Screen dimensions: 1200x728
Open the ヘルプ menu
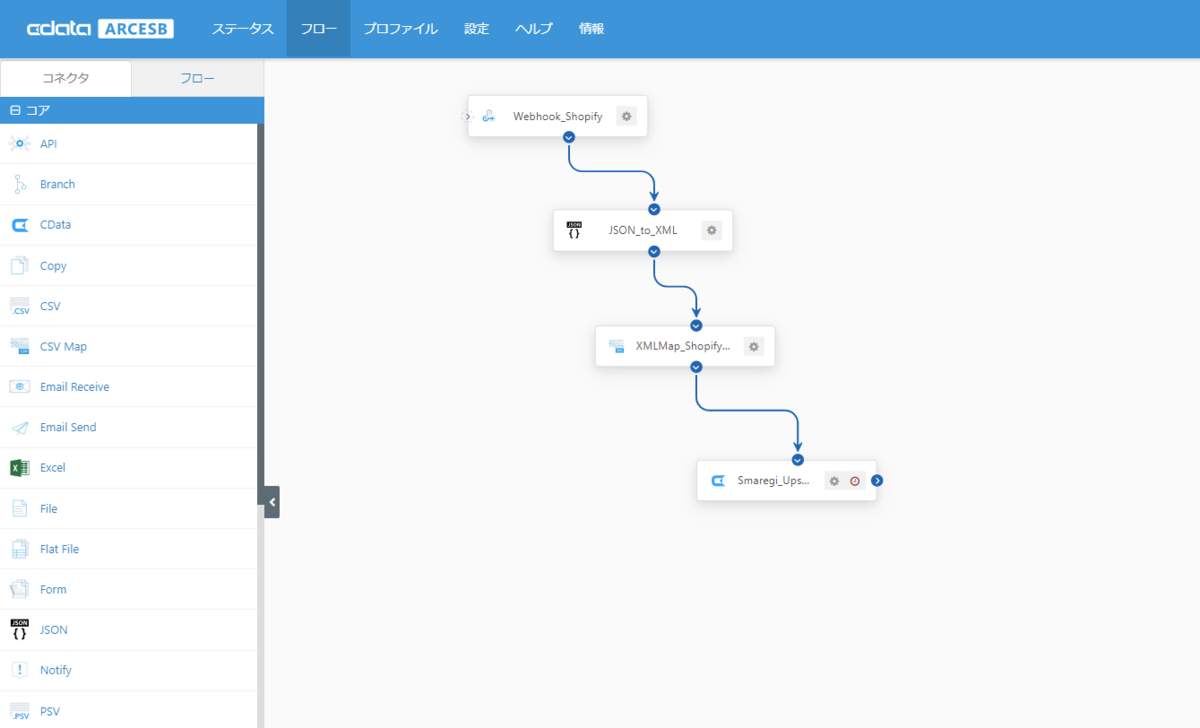pos(534,28)
